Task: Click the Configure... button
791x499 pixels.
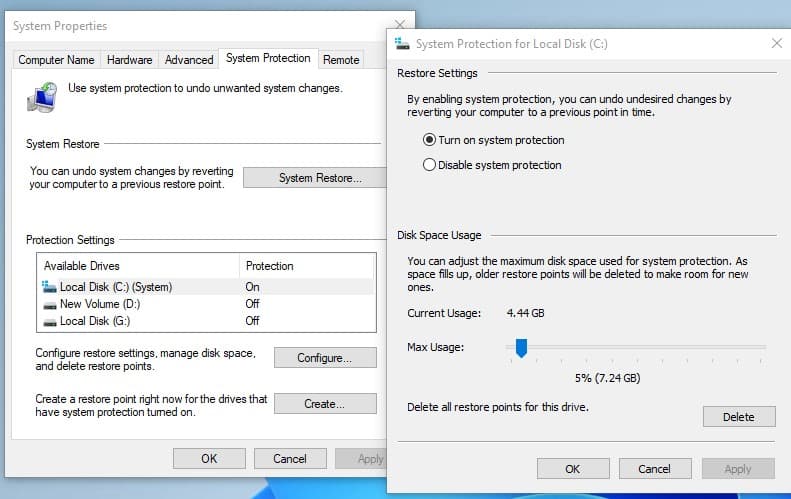Action: (324, 358)
